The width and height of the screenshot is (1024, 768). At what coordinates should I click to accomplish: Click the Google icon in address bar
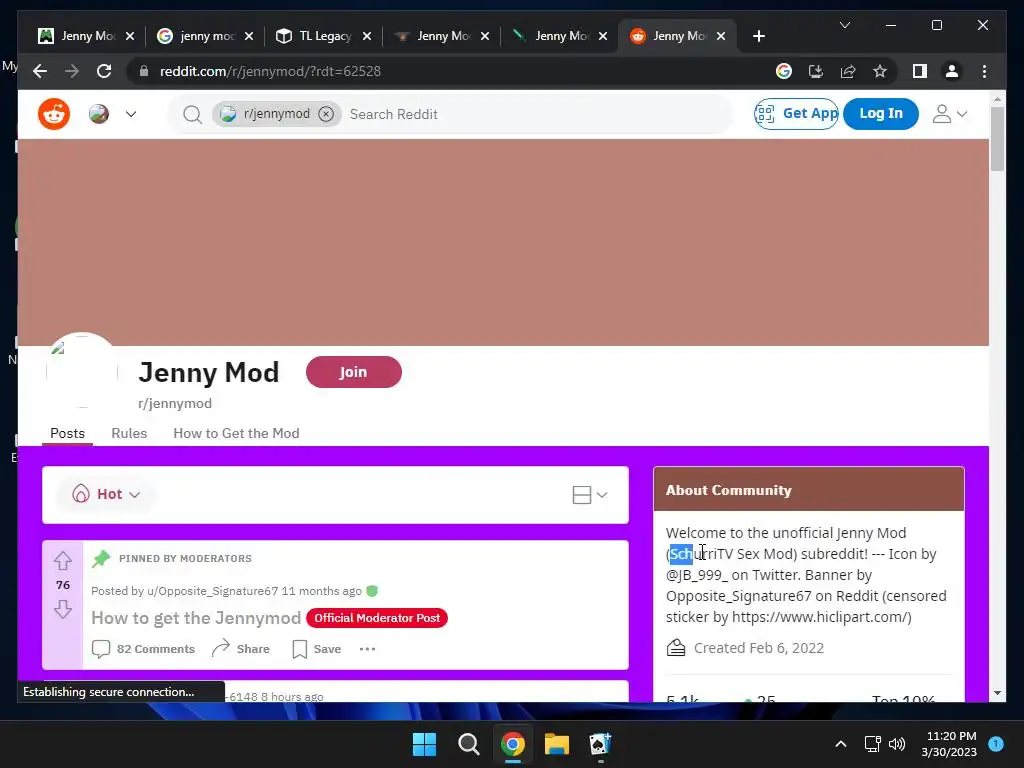click(784, 71)
